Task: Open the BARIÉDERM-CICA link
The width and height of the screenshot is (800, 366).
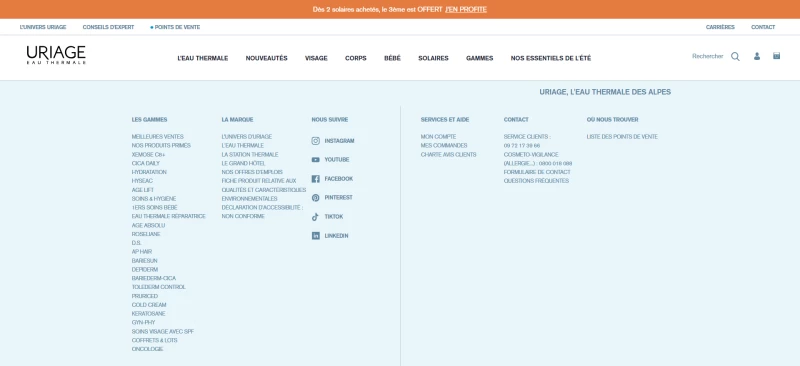Action: (154, 278)
